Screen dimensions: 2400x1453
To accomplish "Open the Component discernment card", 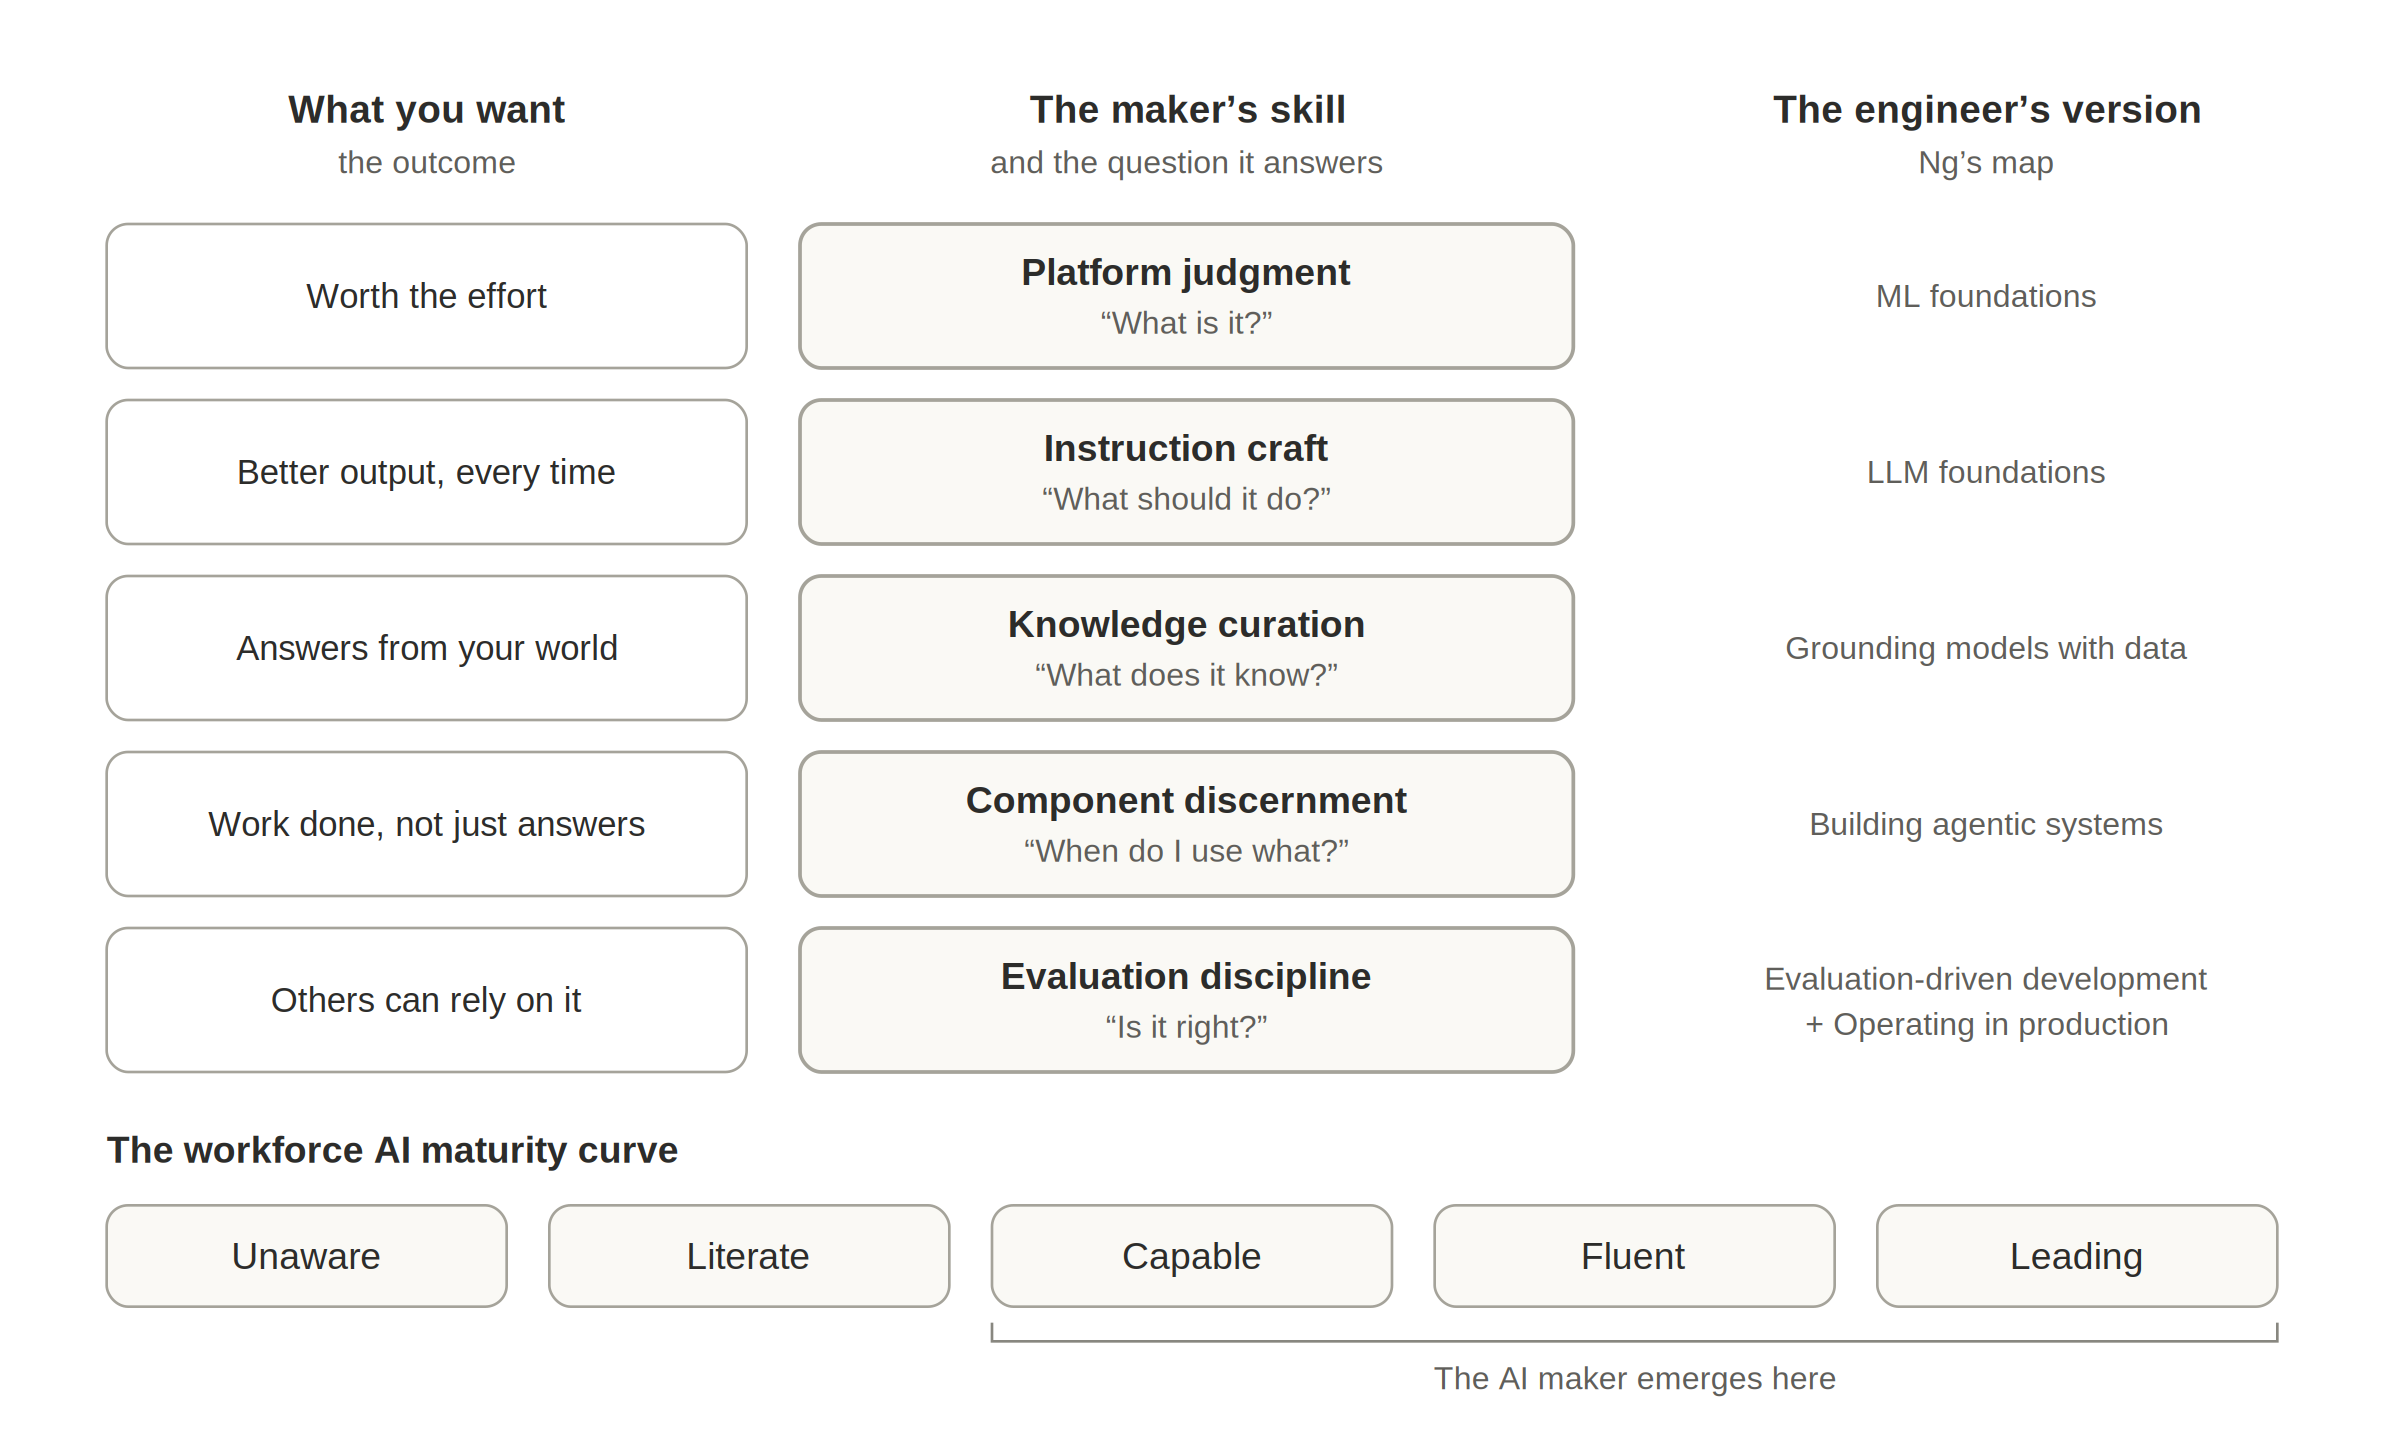I will [x=1186, y=824].
